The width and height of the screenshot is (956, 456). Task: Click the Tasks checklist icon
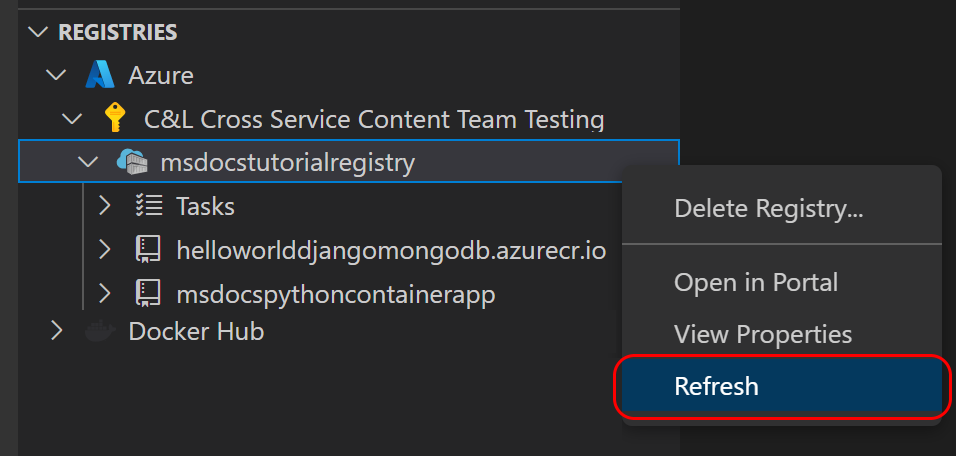click(x=148, y=206)
